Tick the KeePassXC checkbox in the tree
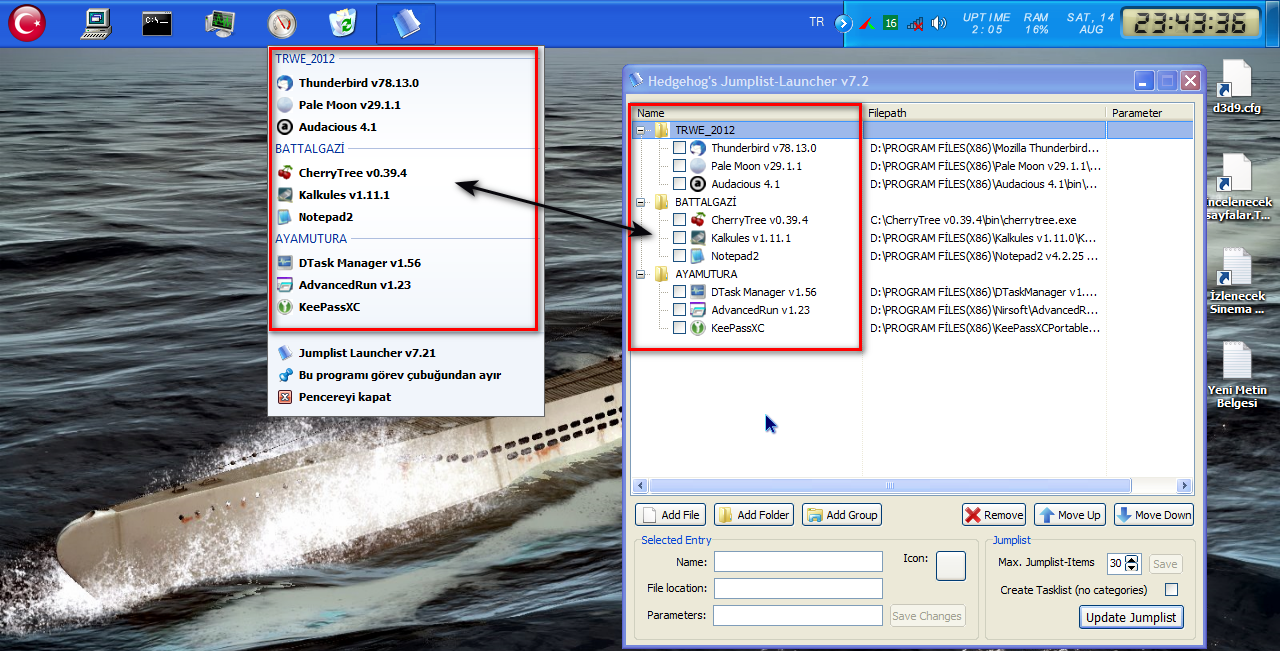The image size is (1280, 651). coord(680,328)
